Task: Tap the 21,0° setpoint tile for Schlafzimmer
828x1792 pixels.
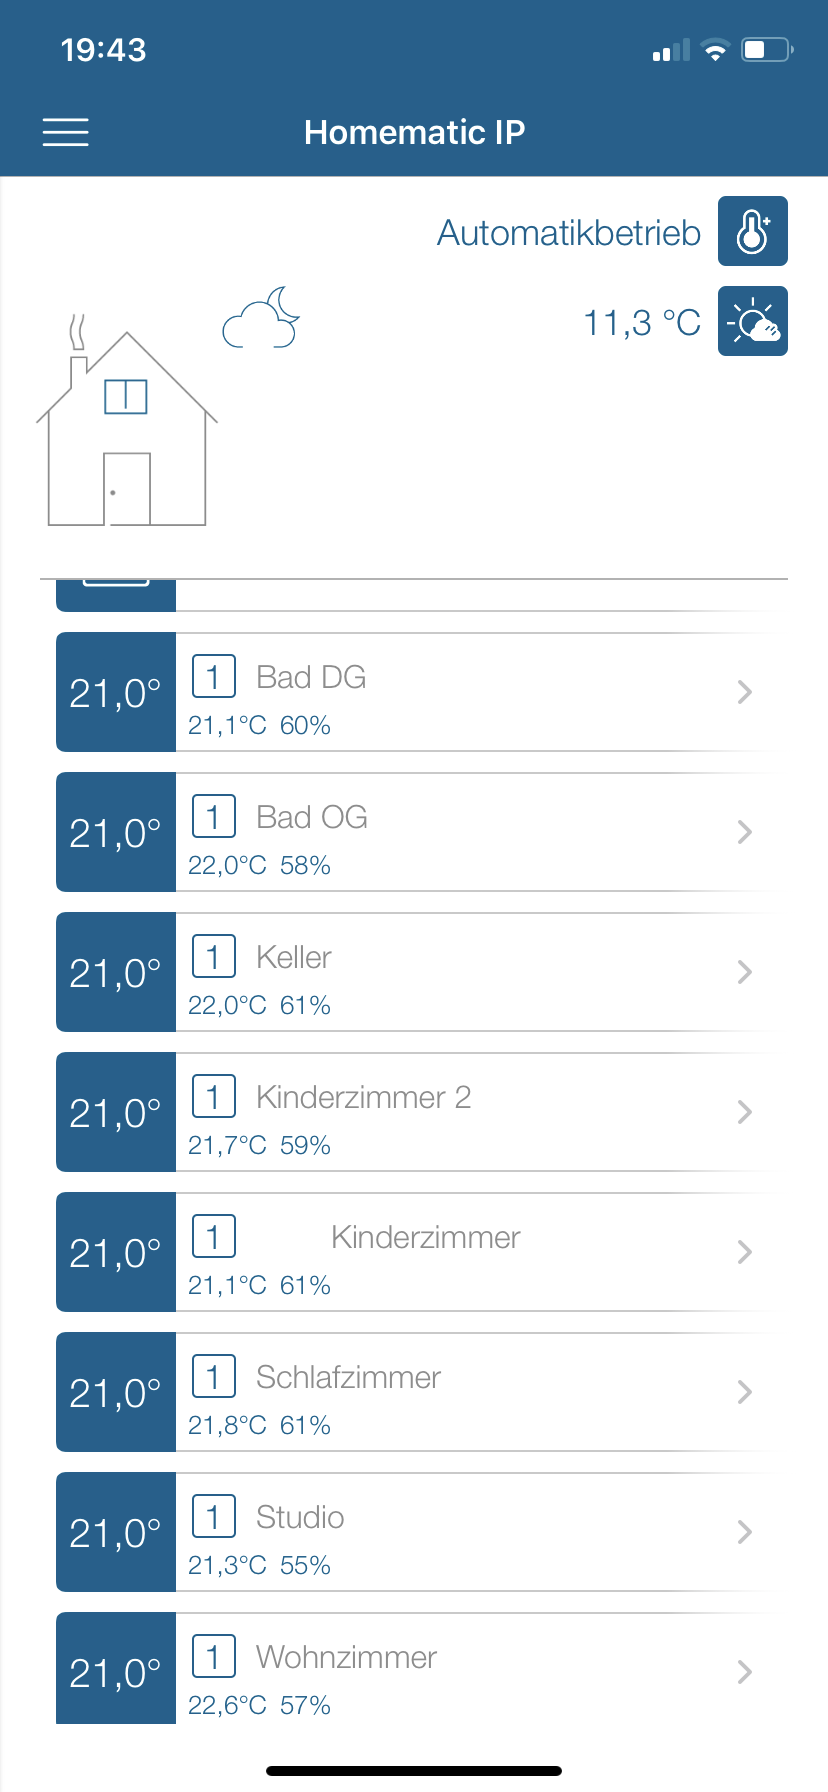Action: pos(116,1392)
